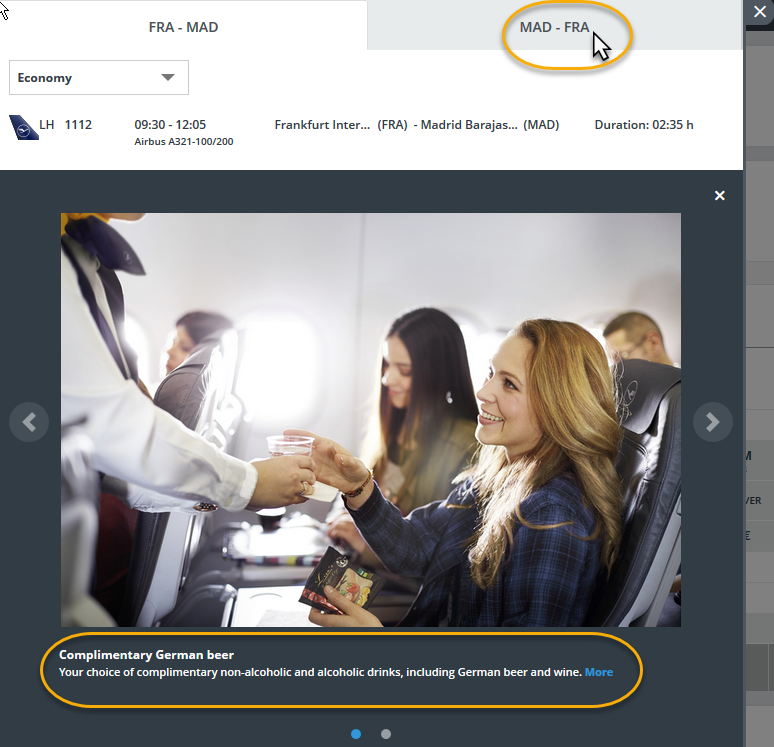This screenshot has height=747, width=774.
Task: Select the FRA - MAD tab
Action: point(183,27)
